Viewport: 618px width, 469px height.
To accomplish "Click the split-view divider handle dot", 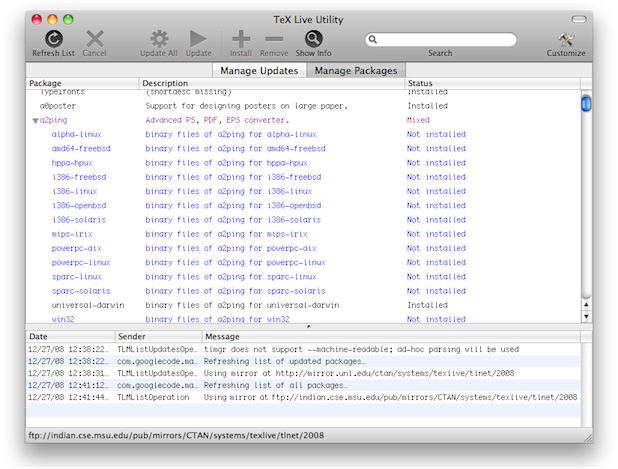I will [309, 326].
